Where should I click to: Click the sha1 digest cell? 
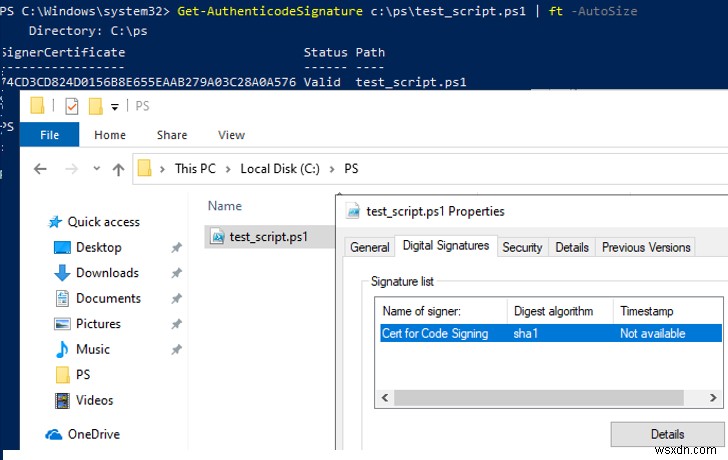coord(526,334)
